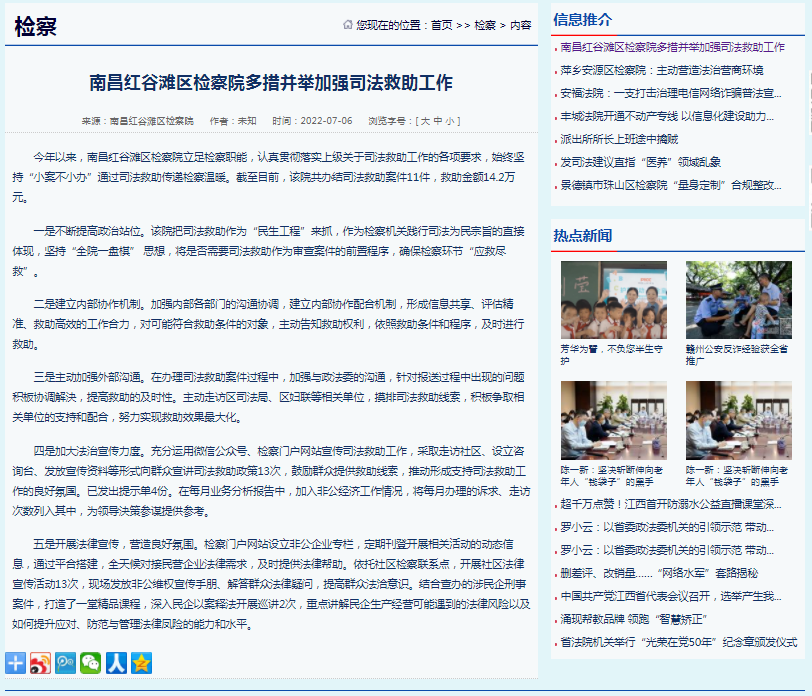Go to 首页 in the breadcrumb
This screenshot has width=812, height=696.
click(441, 25)
